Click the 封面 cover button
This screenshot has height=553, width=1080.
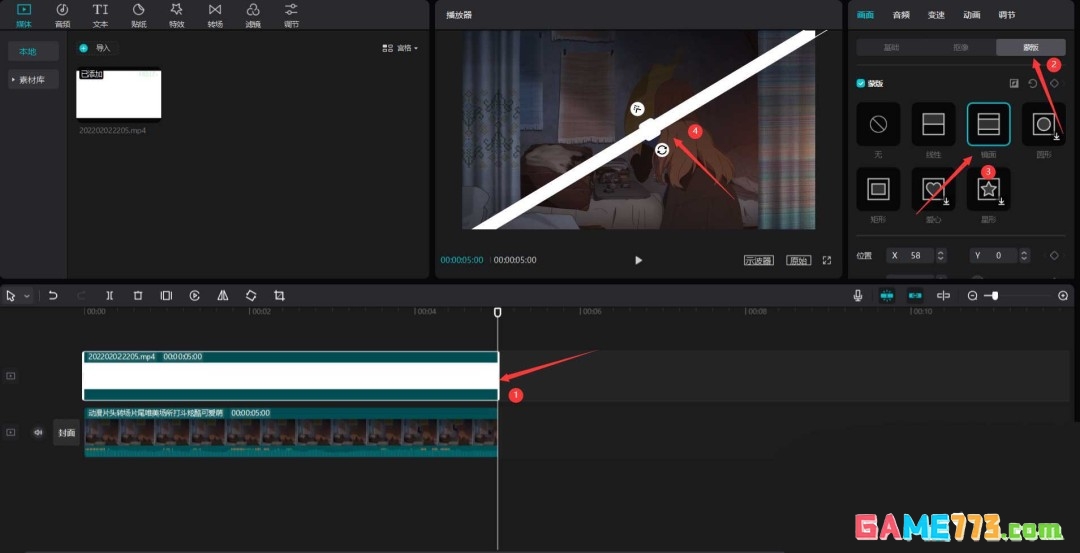click(67, 432)
